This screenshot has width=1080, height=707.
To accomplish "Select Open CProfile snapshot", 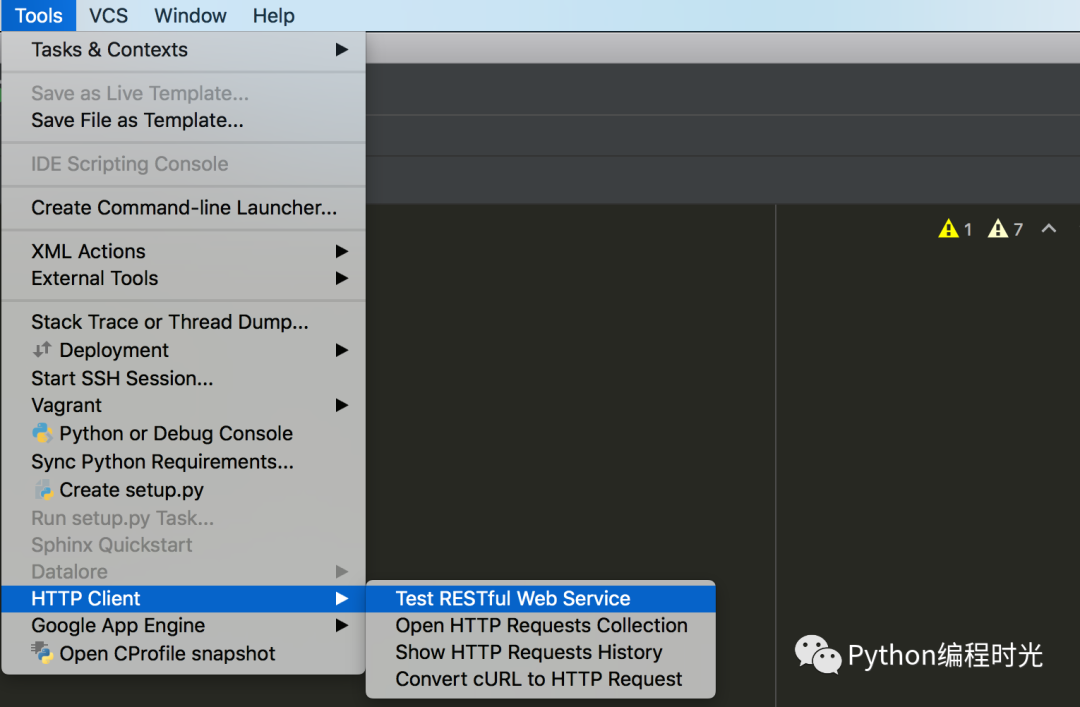I will coord(183,653).
